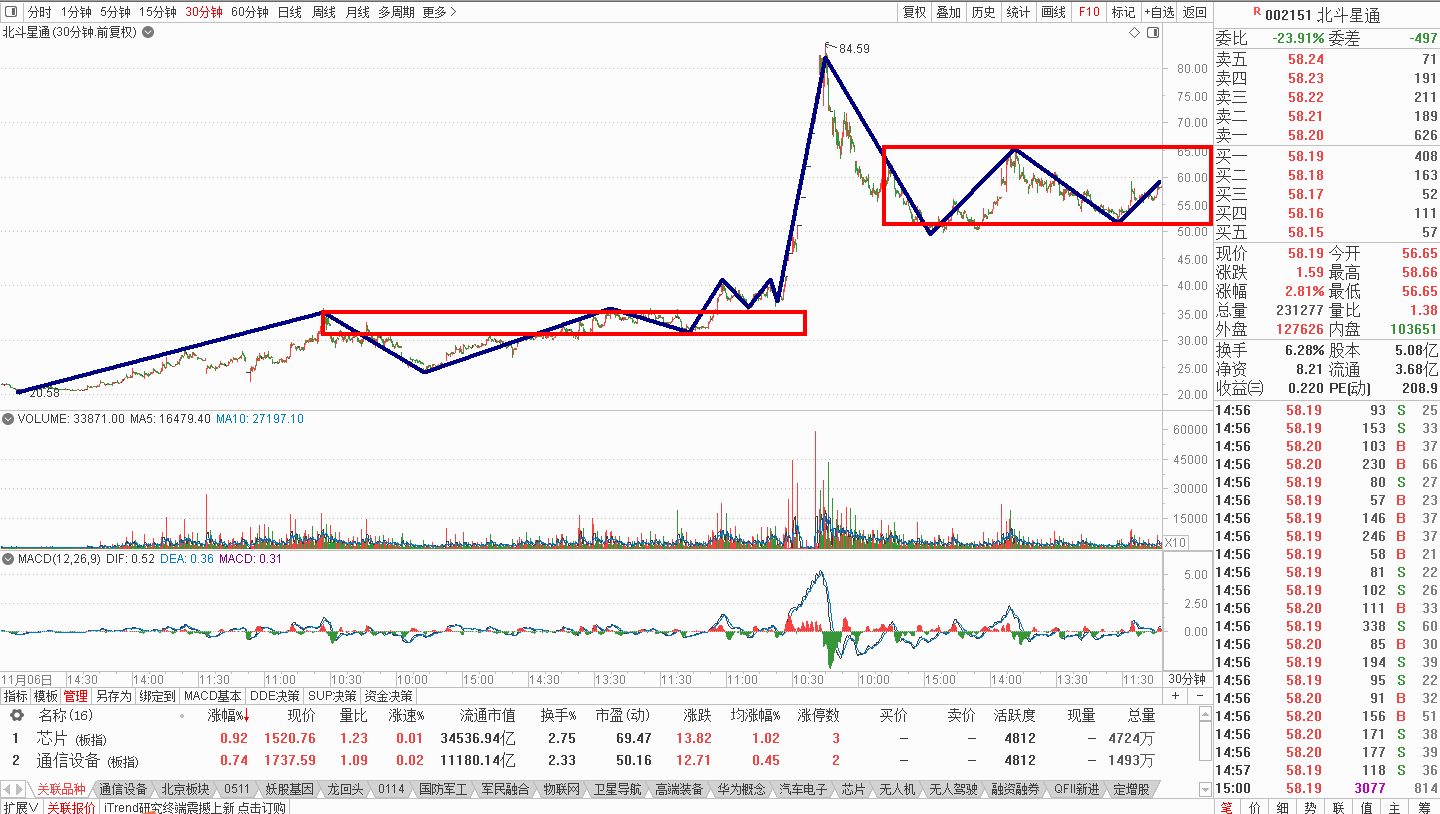Screen dimensions: 1440x814
Task: Expand the MACD indicator options arrow
Action: (x=8, y=558)
